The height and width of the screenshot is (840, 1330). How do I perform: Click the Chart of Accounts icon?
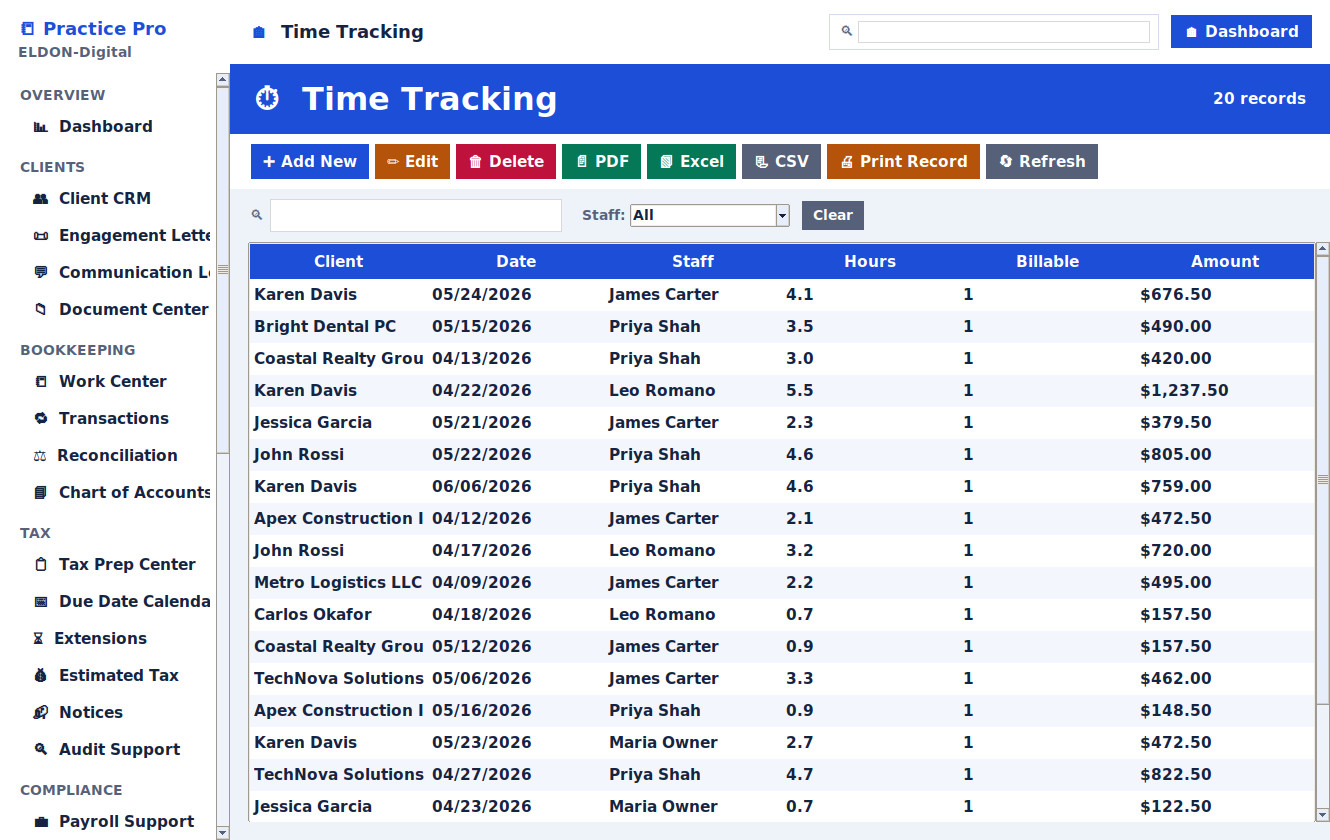coord(41,493)
